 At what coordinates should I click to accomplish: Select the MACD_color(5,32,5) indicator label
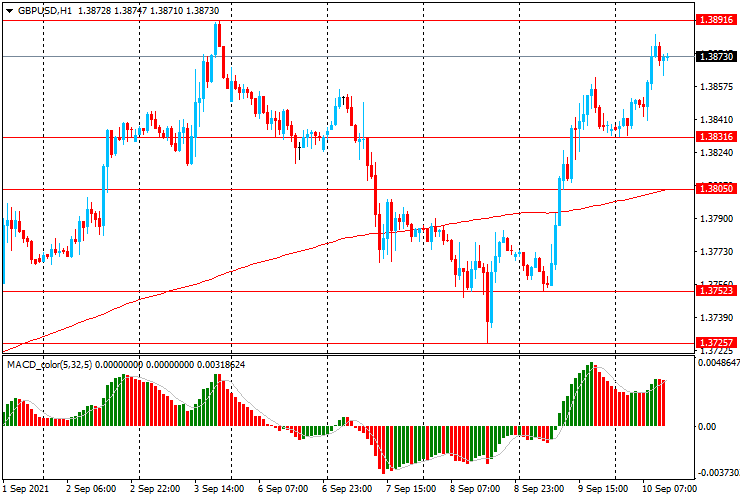point(50,364)
